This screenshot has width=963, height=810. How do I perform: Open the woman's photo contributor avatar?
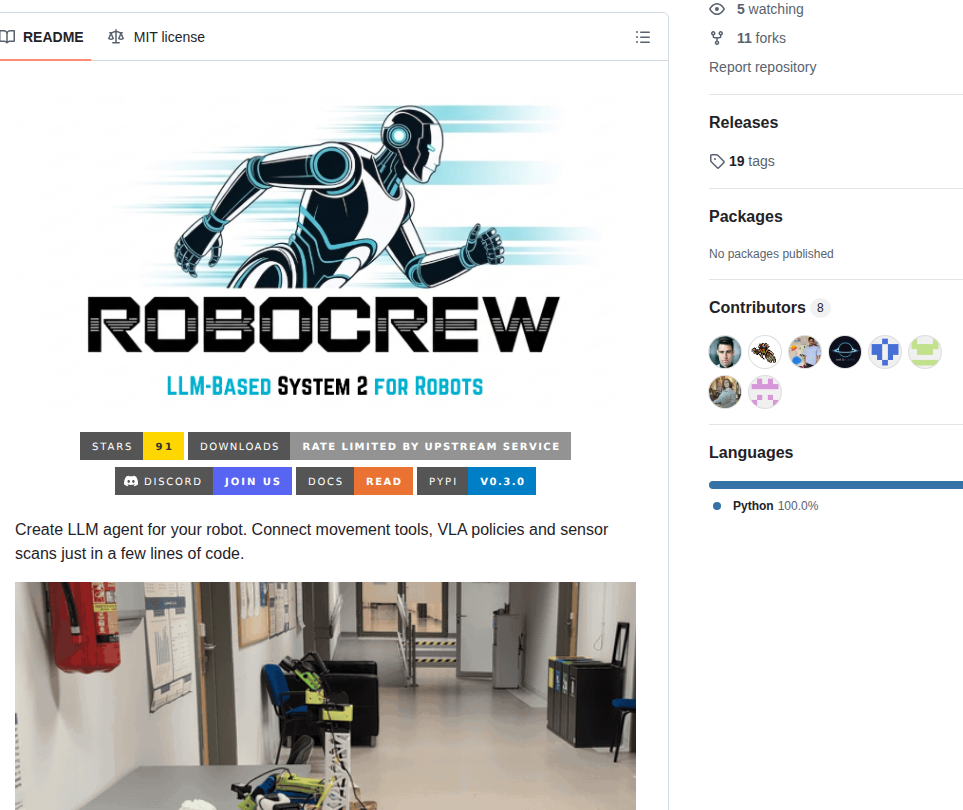tap(725, 392)
